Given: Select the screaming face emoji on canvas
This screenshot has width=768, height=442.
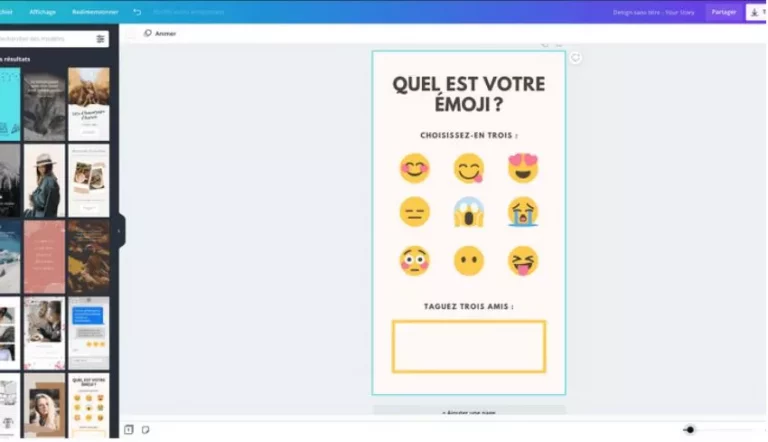Looking at the screenshot, I should coord(468,212).
